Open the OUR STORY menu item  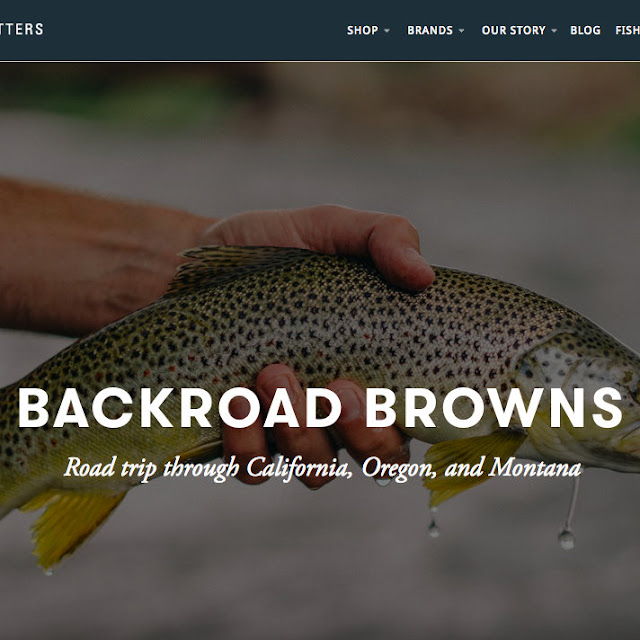[513, 30]
